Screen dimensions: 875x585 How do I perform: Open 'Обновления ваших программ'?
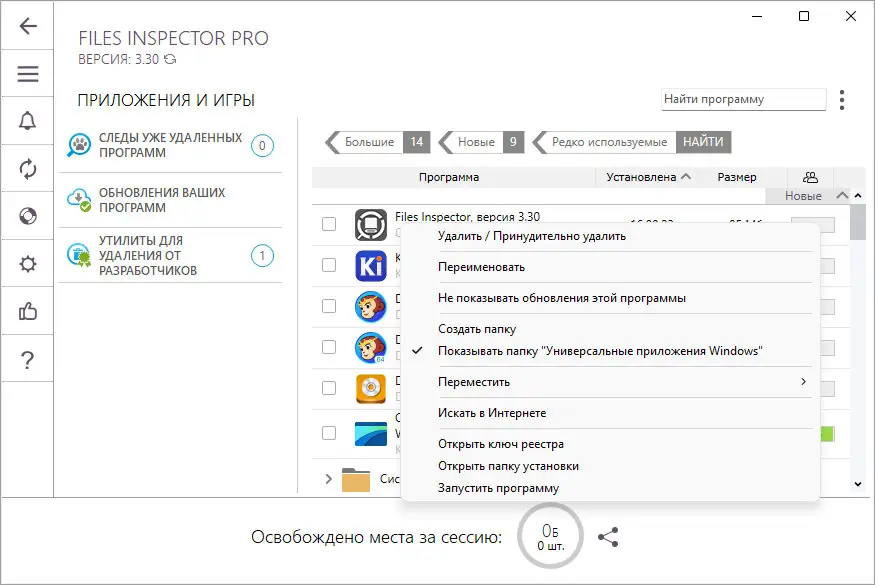click(x=171, y=200)
